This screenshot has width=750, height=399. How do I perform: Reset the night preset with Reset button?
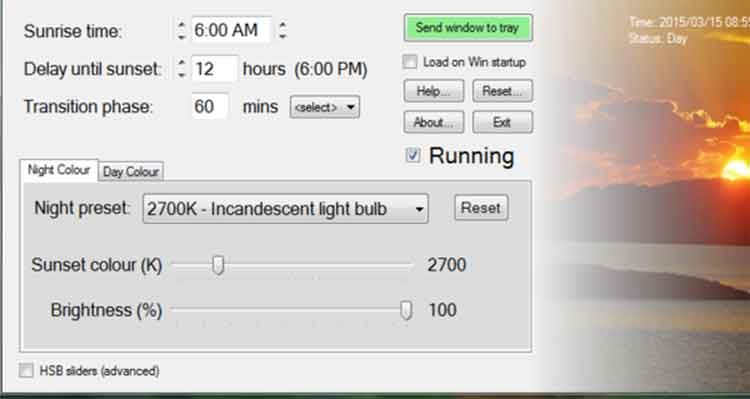coord(481,208)
